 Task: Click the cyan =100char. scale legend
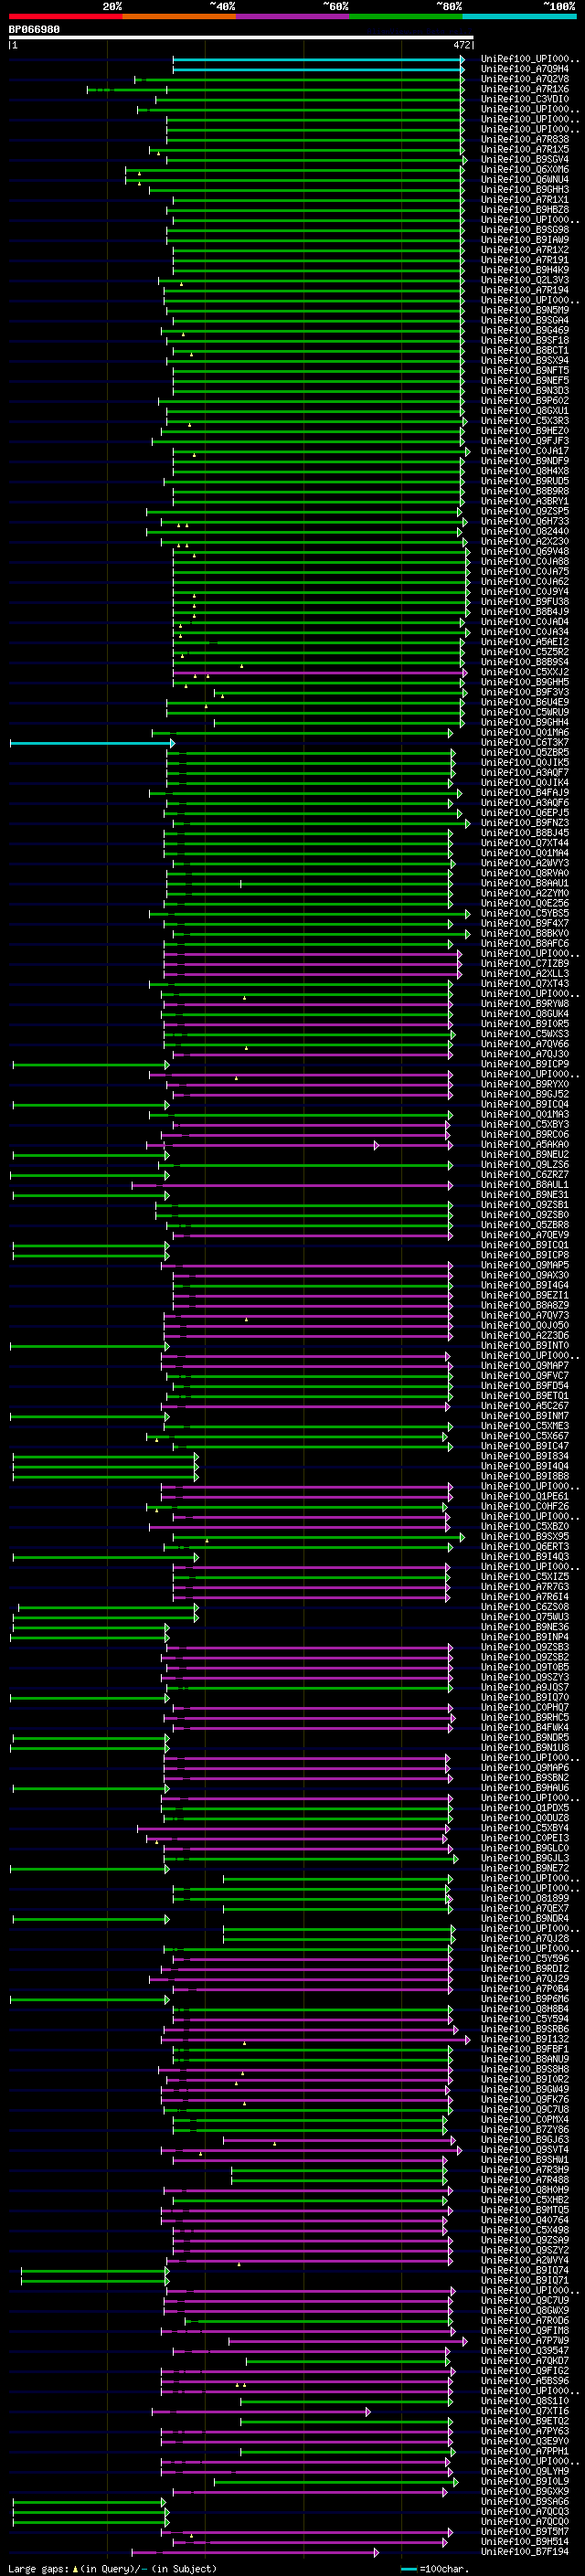(435, 2569)
